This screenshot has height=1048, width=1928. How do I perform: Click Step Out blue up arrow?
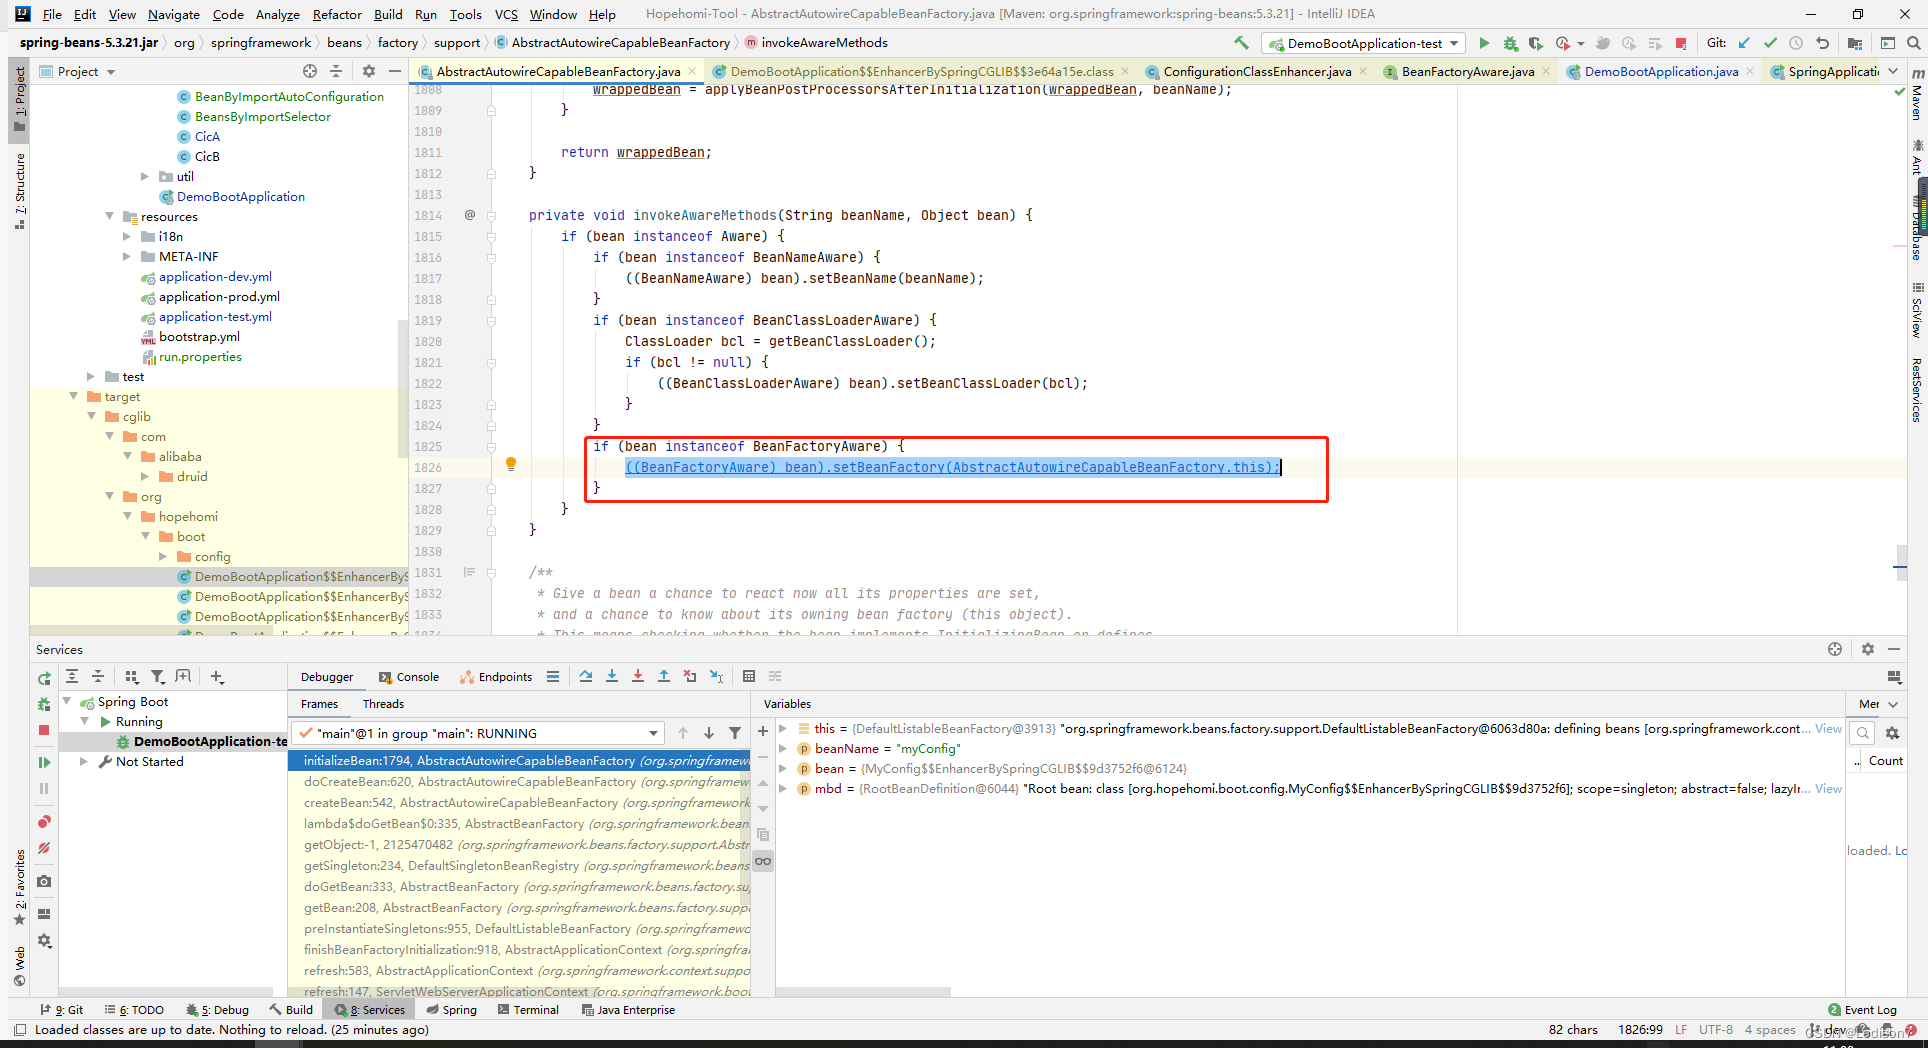tap(664, 677)
